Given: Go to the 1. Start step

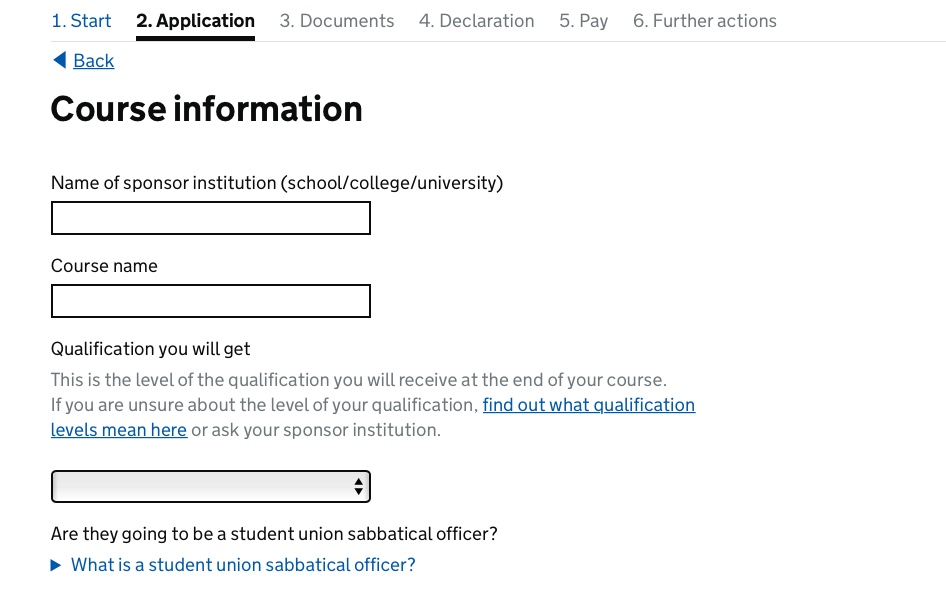Looking at the screenshot, I should pos(81,21).
